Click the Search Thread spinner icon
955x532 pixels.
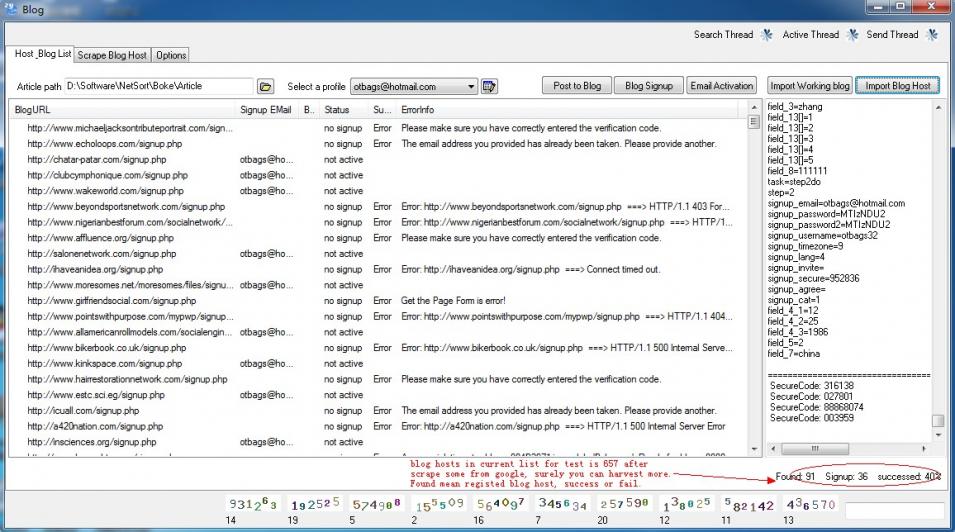(766, 34)
